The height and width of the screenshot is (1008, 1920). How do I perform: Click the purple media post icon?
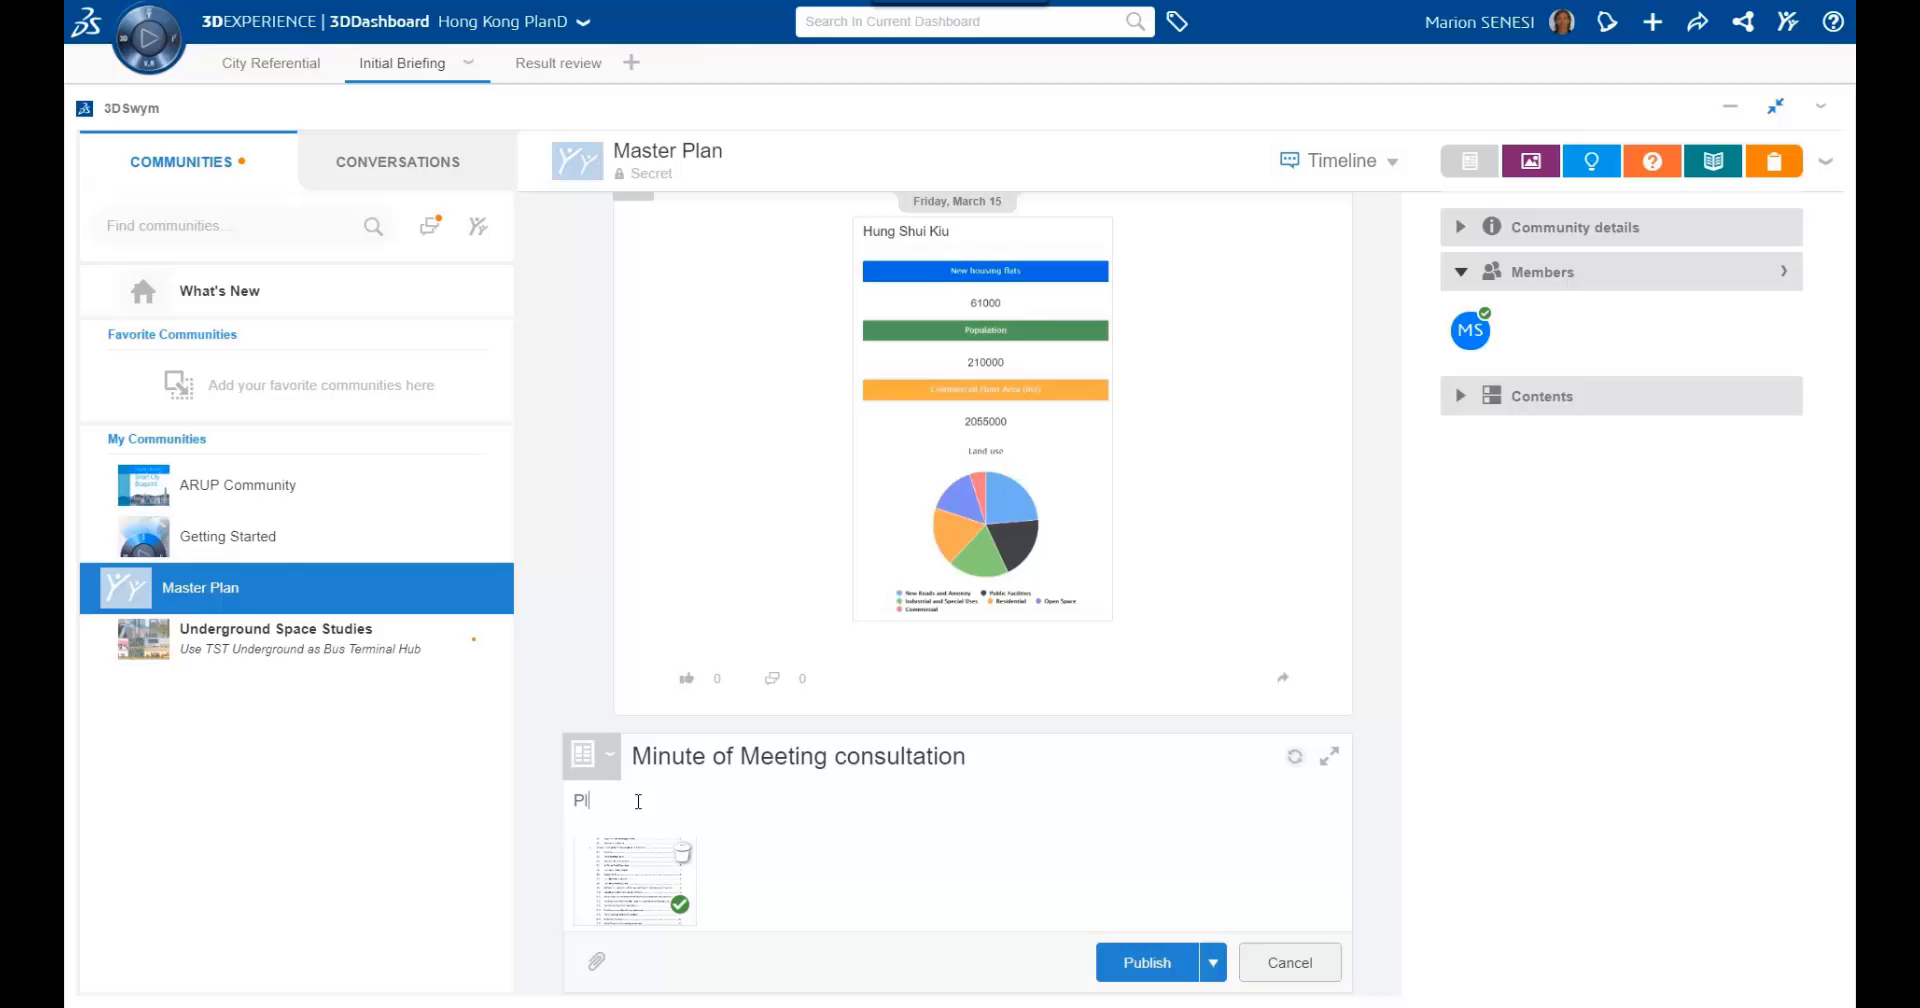tap(1530, 161)
